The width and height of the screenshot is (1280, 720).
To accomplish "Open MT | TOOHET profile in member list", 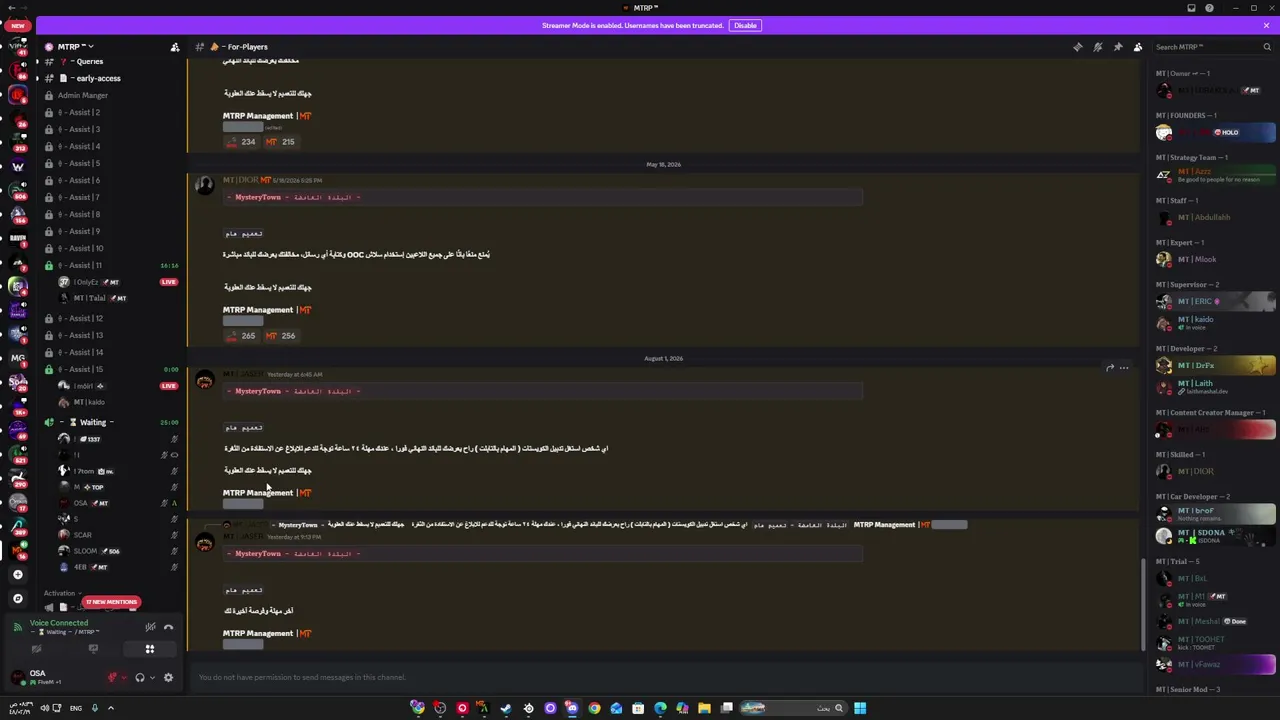I will tap(1215, 642).
